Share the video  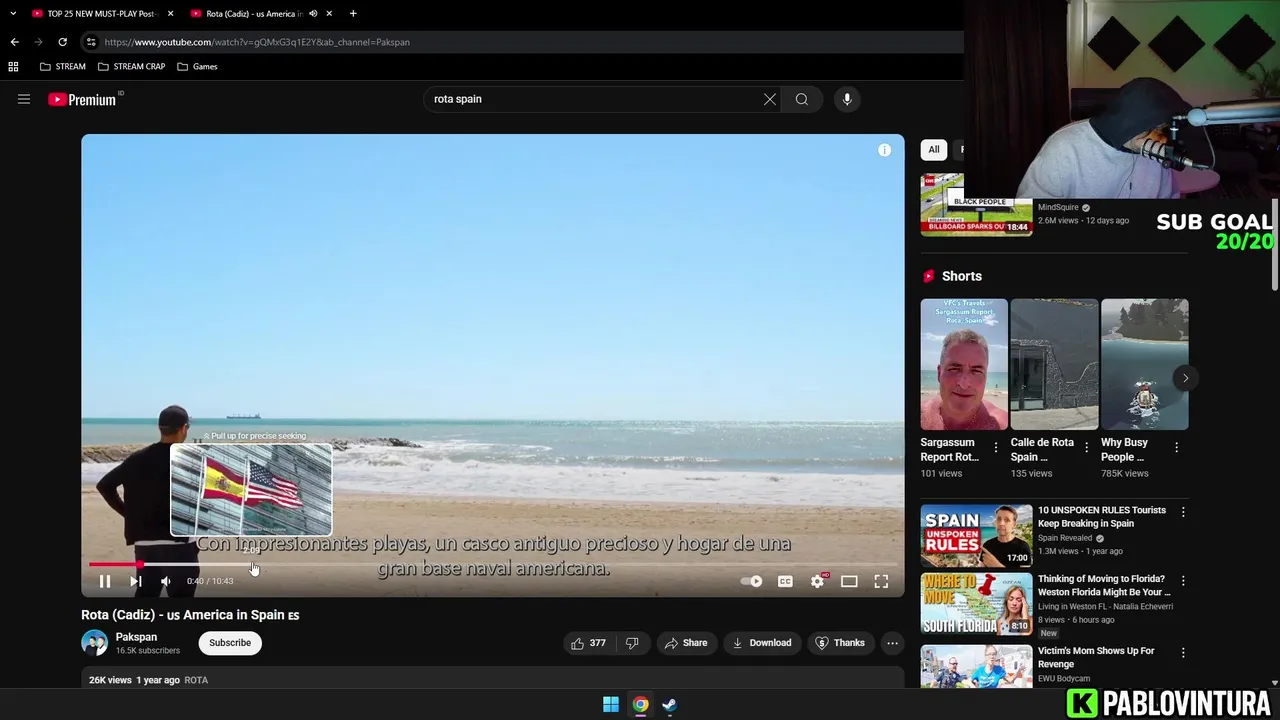click(x=685, y=643)
